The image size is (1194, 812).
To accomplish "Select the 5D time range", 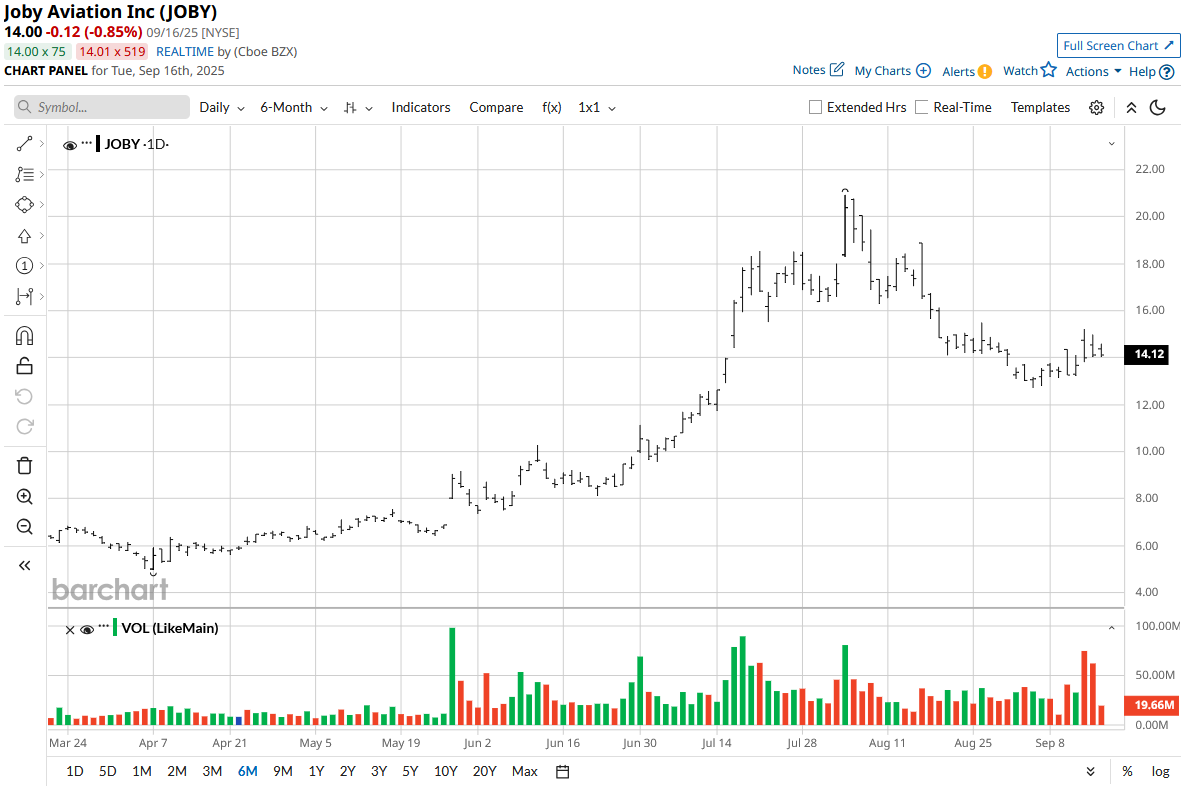I will (x=107, y=772).
